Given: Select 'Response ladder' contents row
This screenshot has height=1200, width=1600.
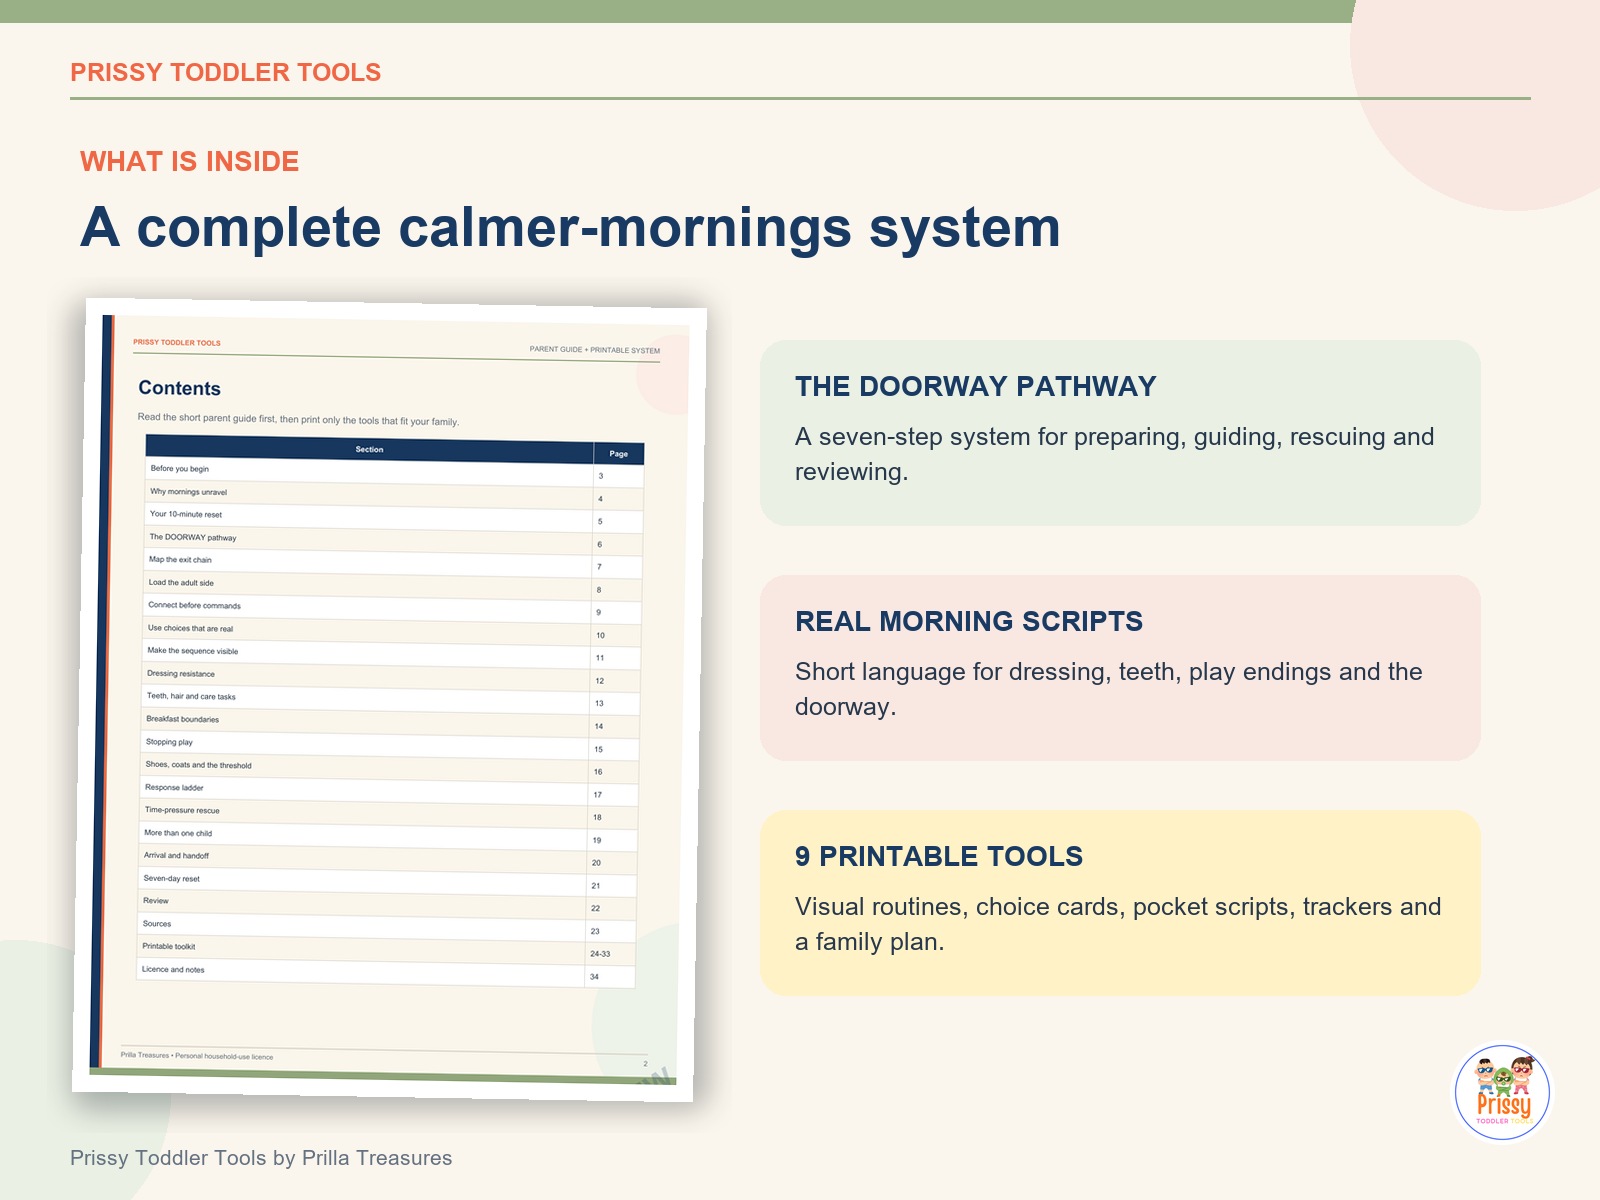Looking at the screenshot, I should point(388,791).
